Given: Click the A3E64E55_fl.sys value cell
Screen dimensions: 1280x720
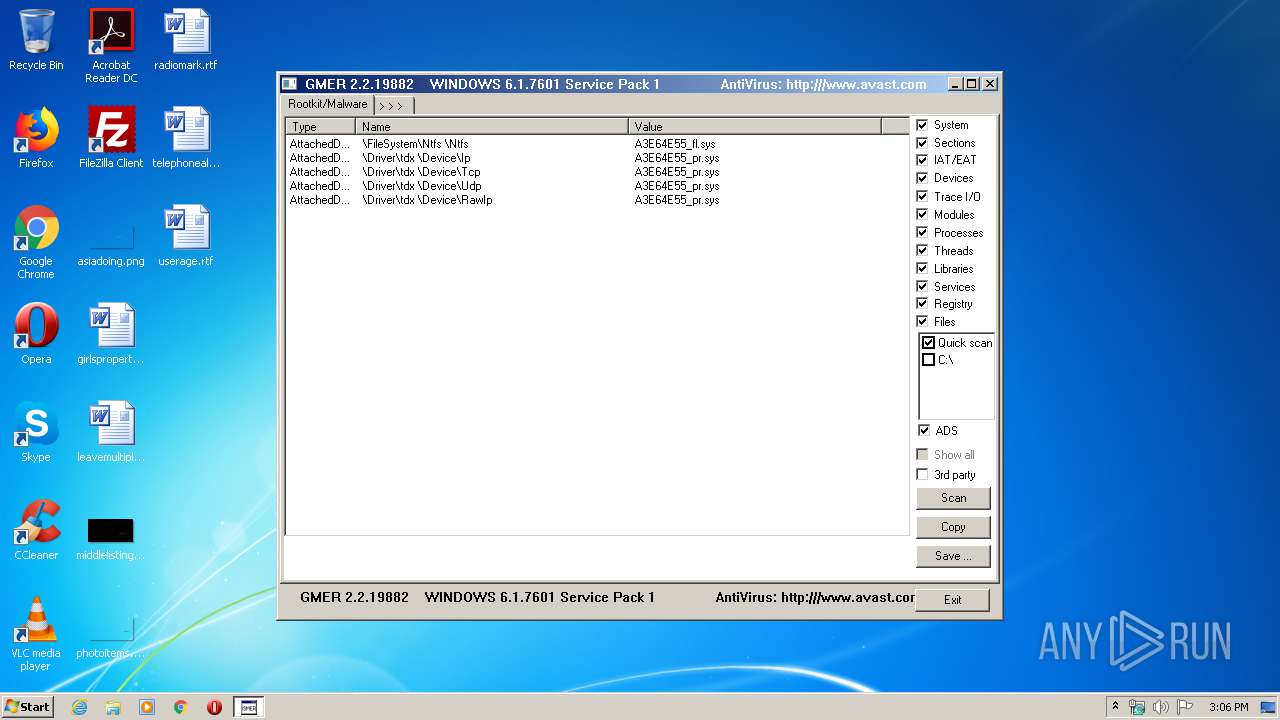Looking at the screenshot, I should click(675, 144).
